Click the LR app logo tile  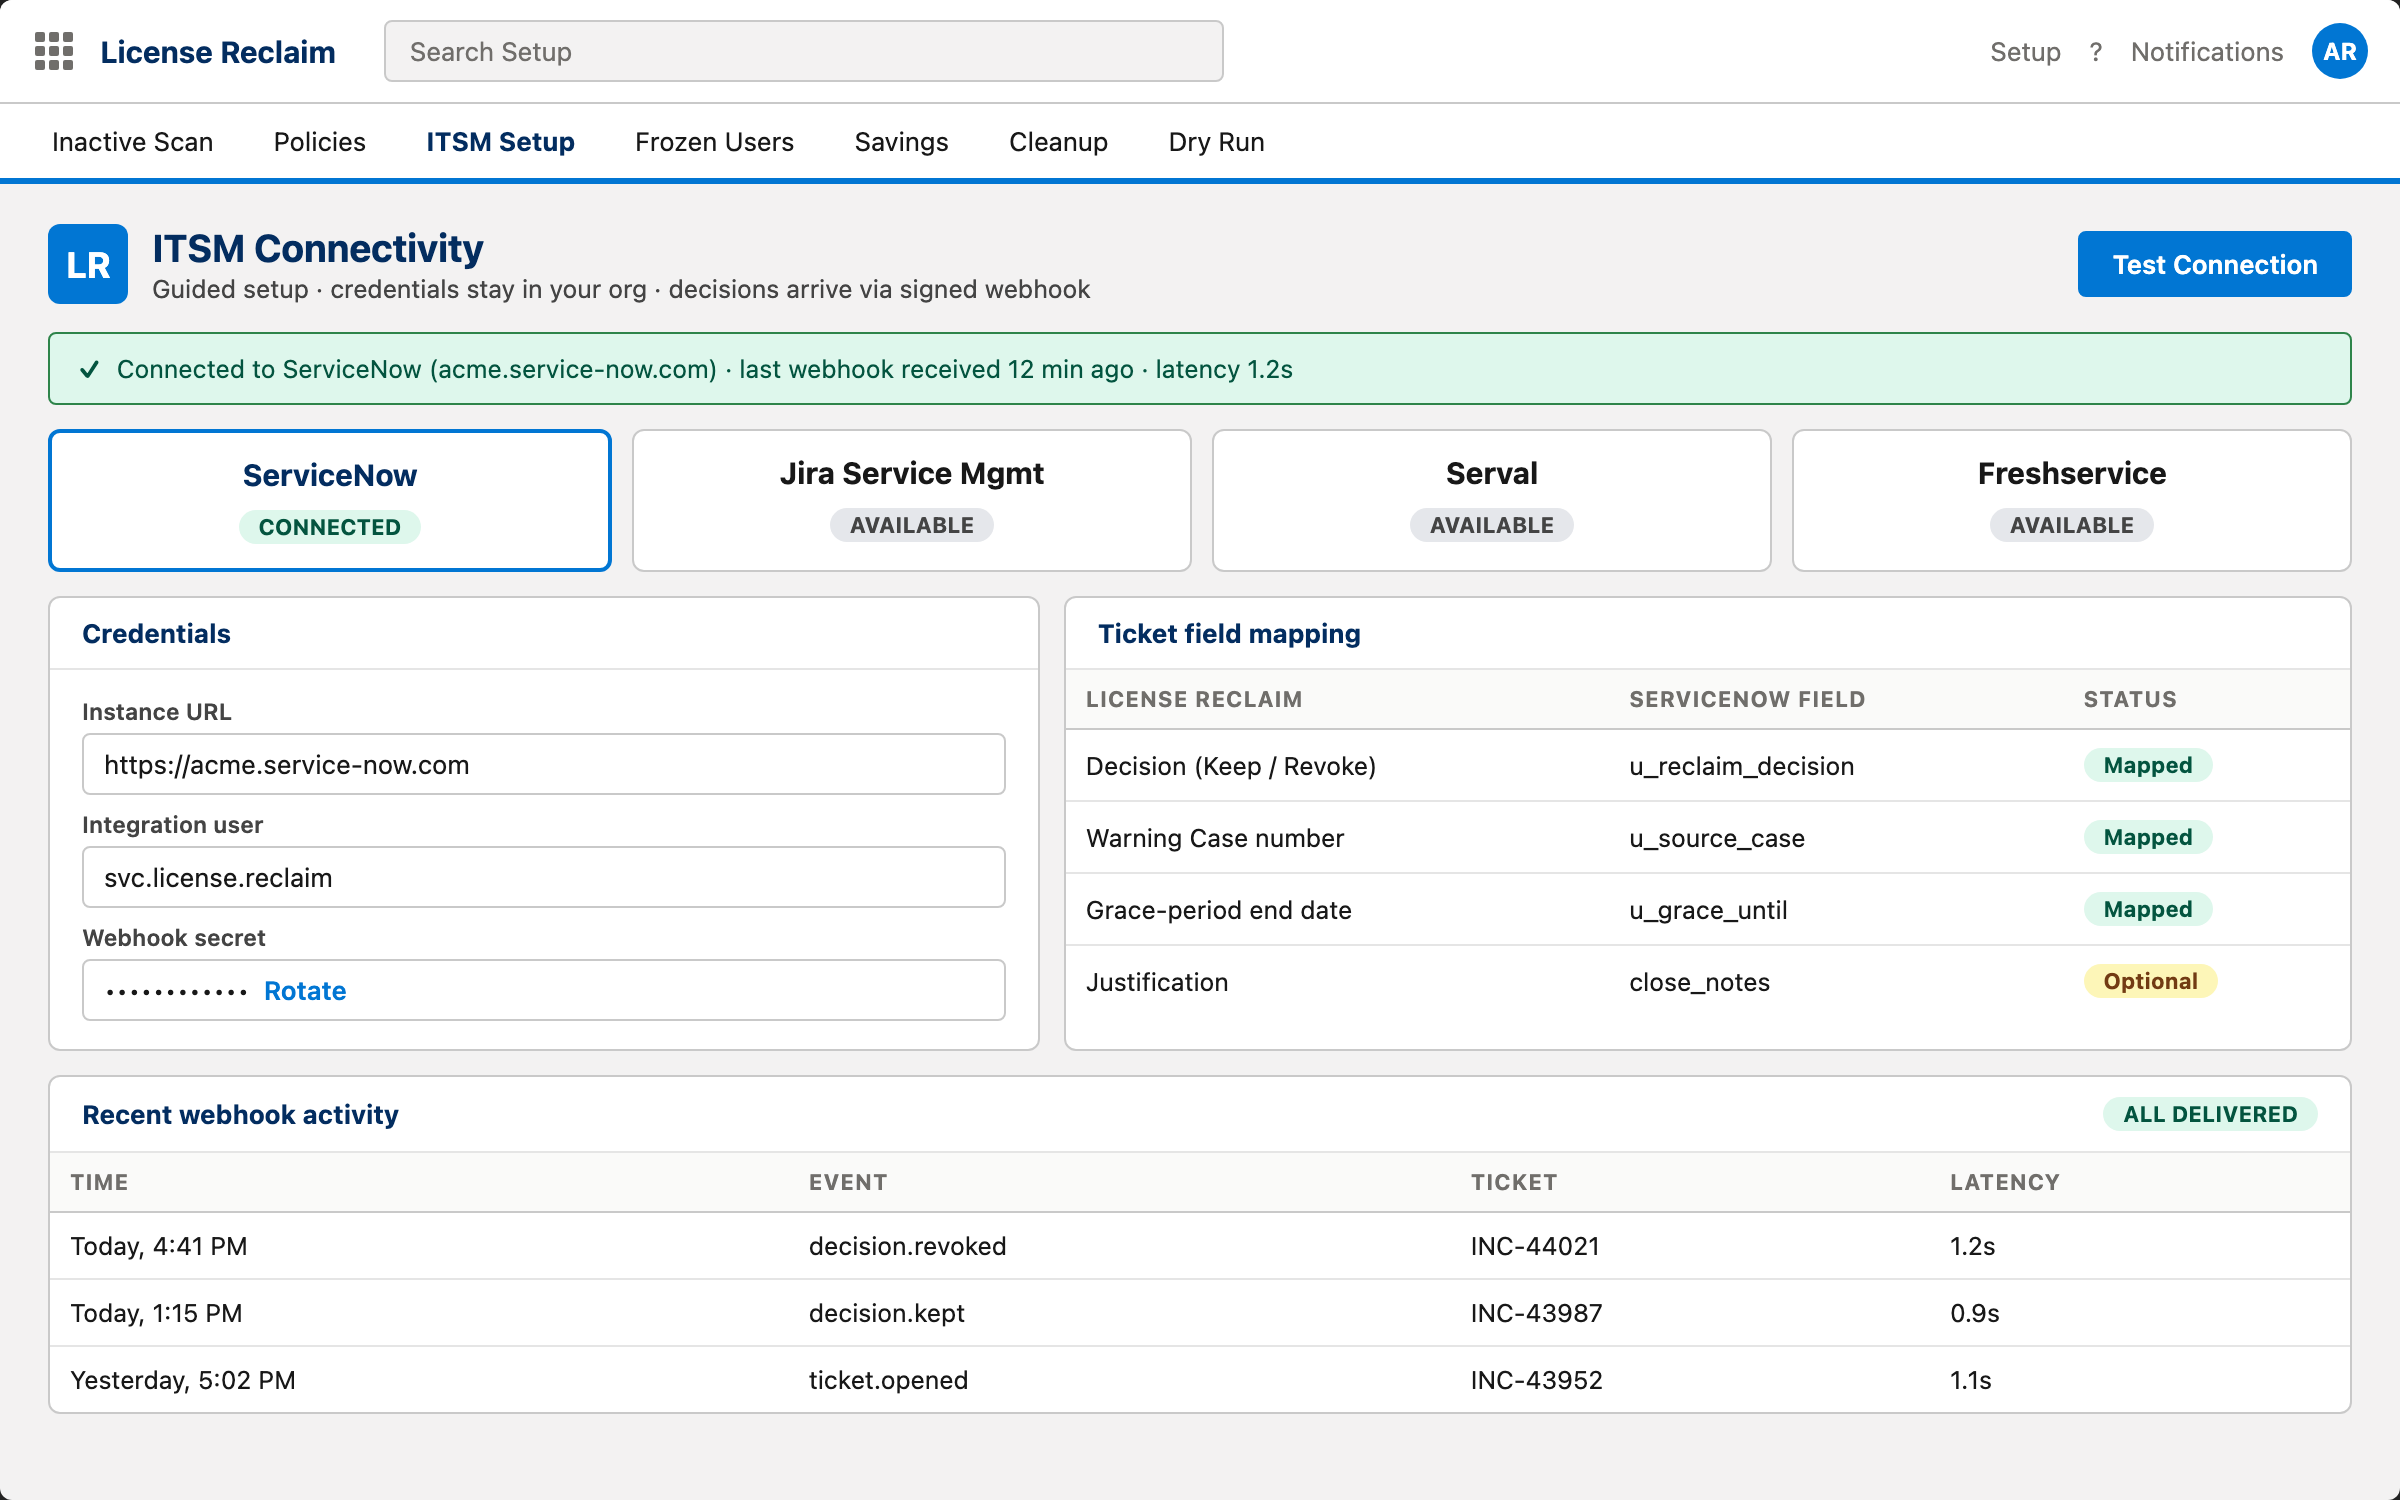(88, 264)
